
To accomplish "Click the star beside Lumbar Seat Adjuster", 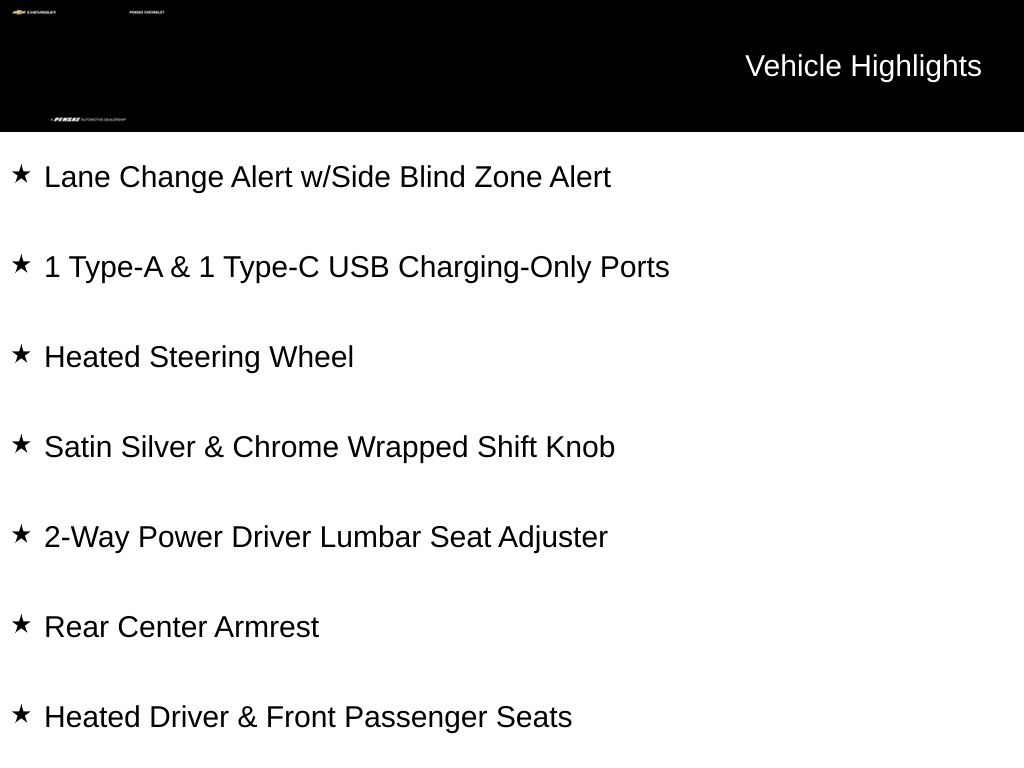I will click(21, 535).
